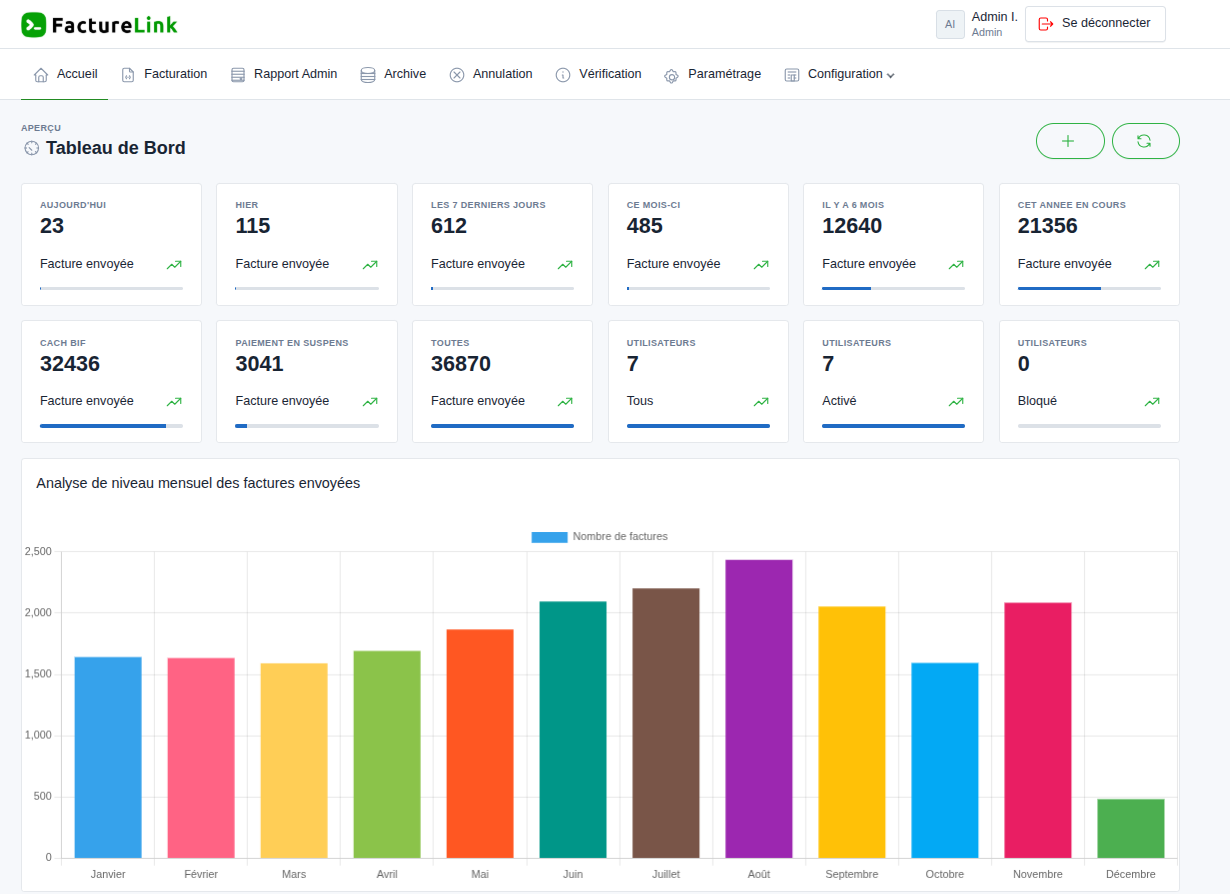Open the Facturation menu item
Screen dimensions: 1230x894
pos(175,74)
